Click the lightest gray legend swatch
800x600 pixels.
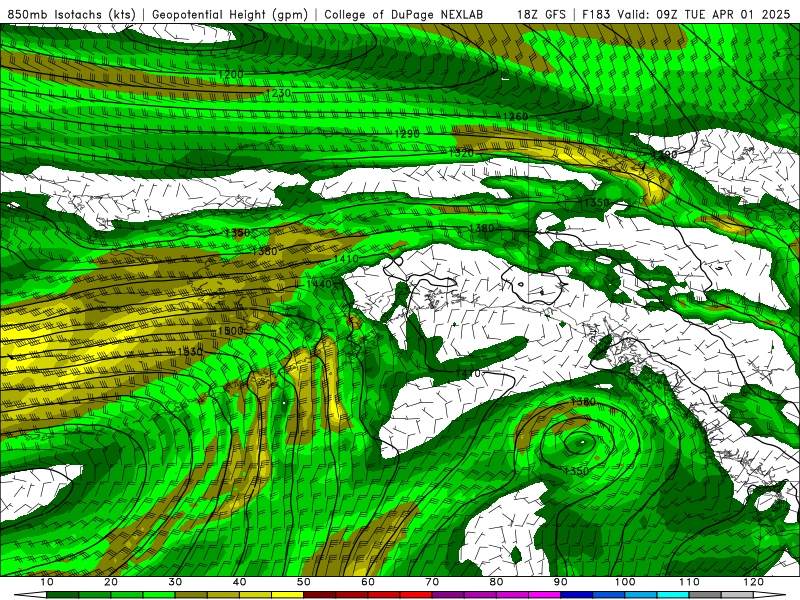[x=737, y=595]
